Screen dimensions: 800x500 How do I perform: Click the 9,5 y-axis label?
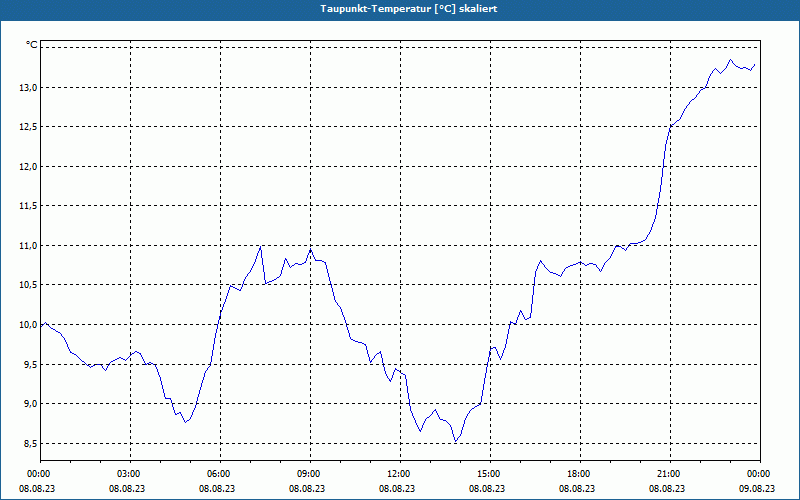point(31,364)
